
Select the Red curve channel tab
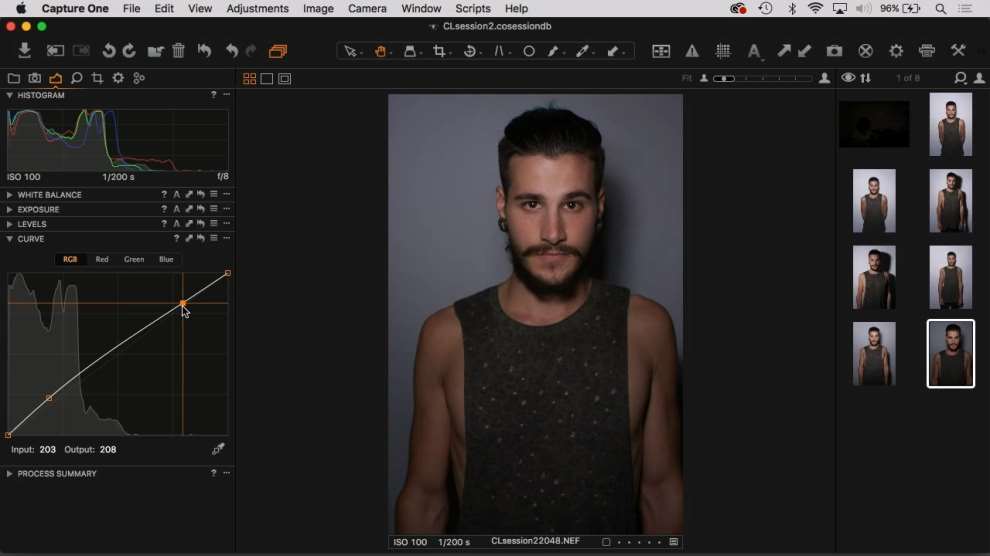[x=102, y=259]
